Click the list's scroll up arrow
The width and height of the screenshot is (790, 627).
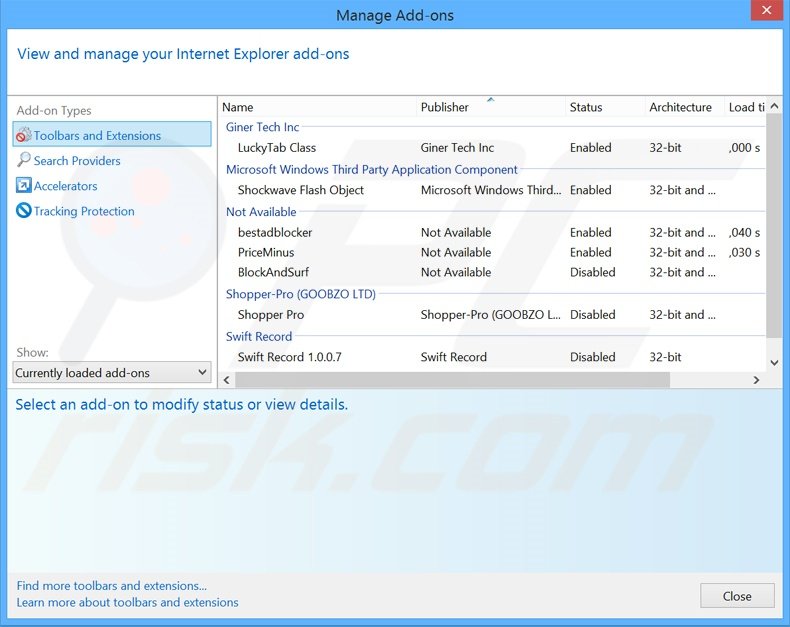(x=774, y=106)
